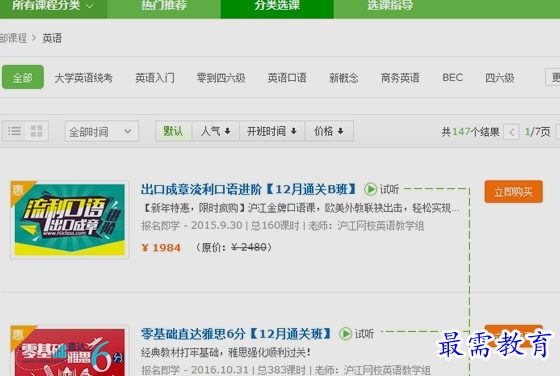Select 全部 category filter
The image size is (560, 376).
23,77
